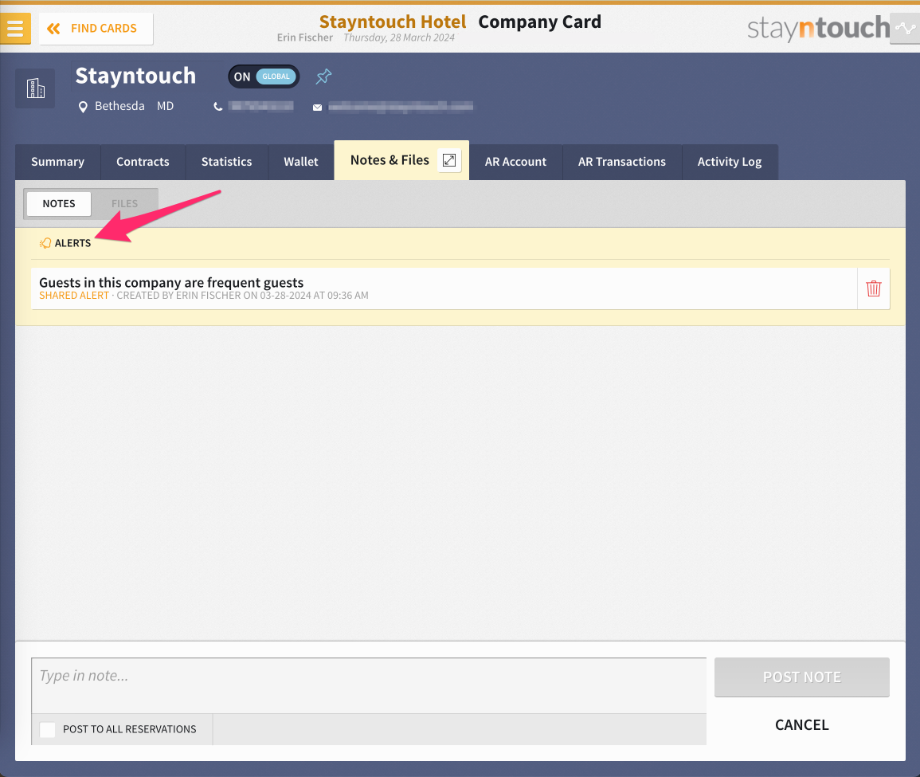This screenshot has height=777, width=920.
Task: Pin the Stayntouch company card
Action: (x=323, y=76)
